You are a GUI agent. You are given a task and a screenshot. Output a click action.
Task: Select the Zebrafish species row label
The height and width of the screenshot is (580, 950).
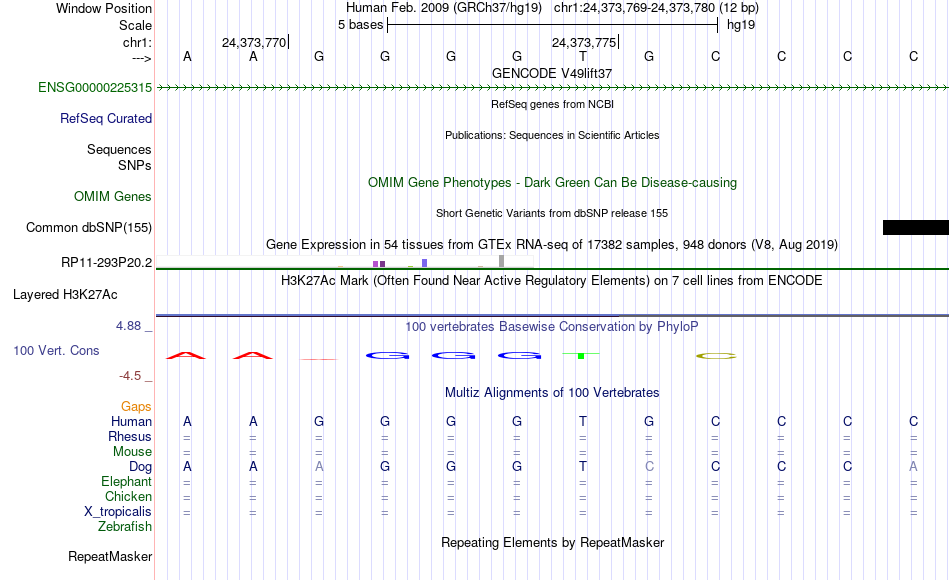pyautogui.click(x=125, y=527)
